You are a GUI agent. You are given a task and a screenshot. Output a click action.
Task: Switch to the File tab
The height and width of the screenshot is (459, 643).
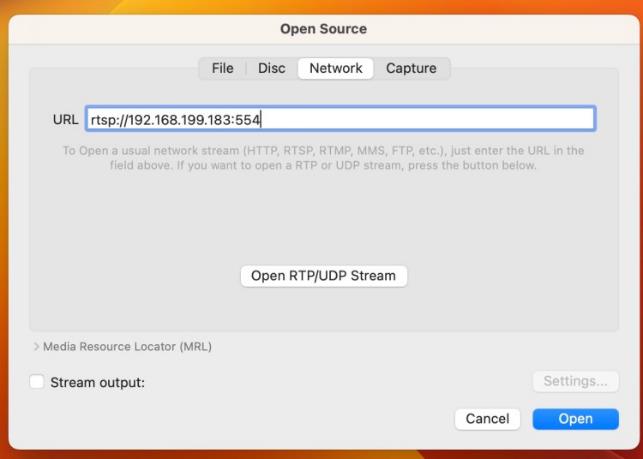[222, 68]
